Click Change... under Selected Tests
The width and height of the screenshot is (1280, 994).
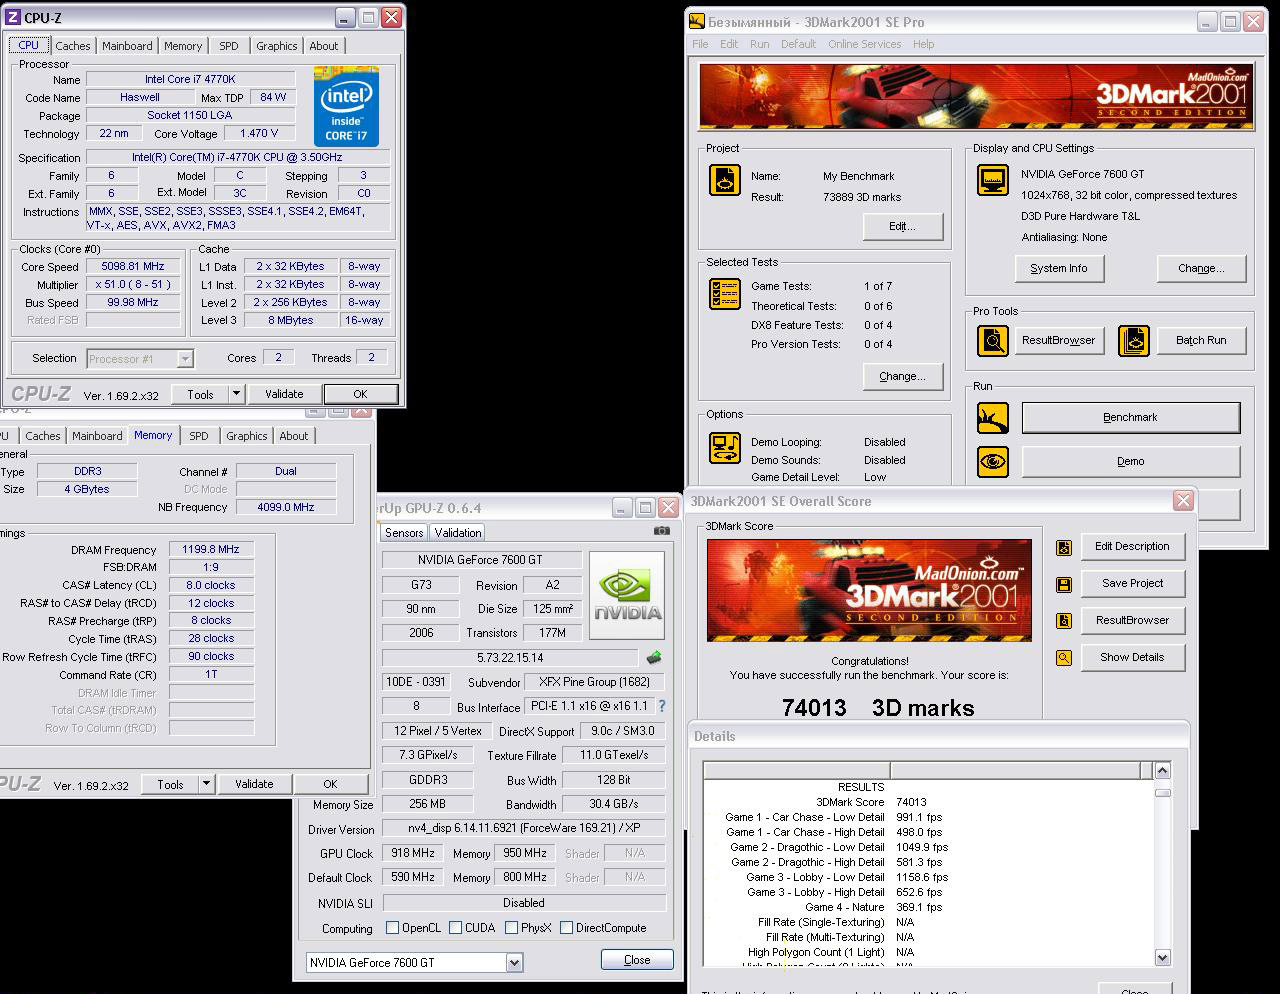(x=903, y=377)
